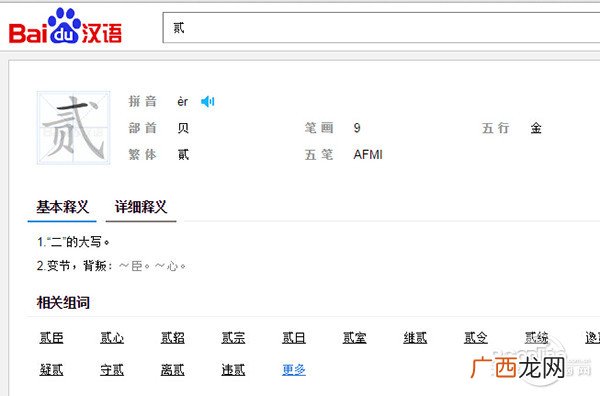Click the traditional form 貳

point(183,155)
